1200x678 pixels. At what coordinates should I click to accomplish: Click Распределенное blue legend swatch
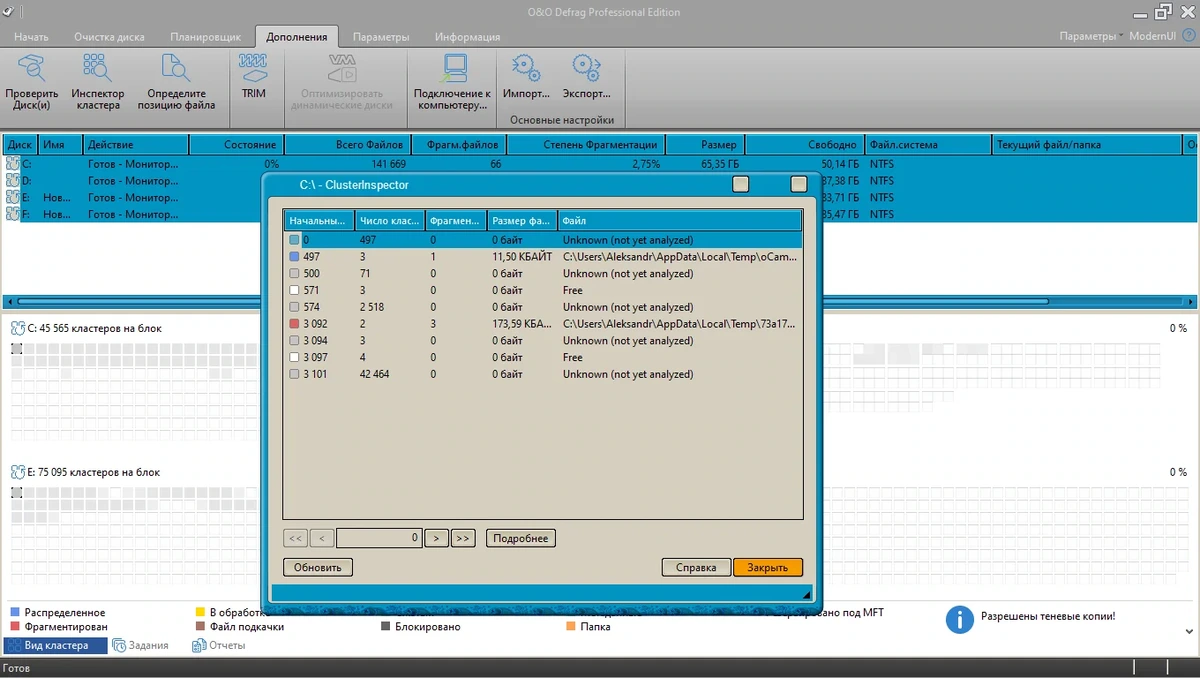click(x=14, y=612)
